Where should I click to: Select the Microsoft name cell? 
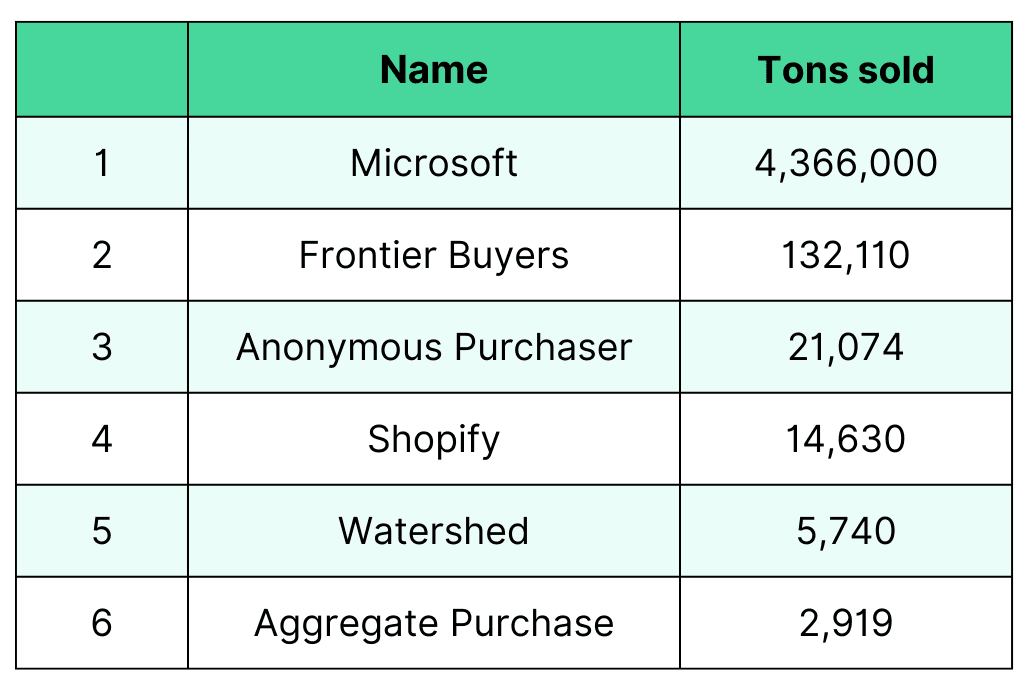[434, 163]
